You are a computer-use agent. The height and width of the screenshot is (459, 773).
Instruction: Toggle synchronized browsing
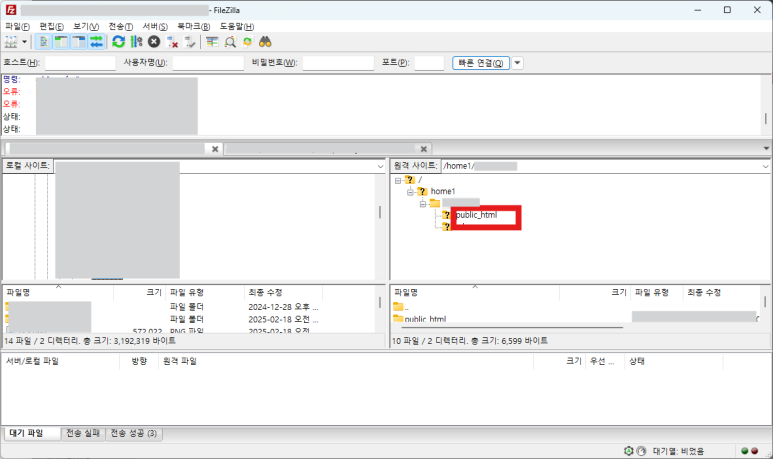coord(247,42)
